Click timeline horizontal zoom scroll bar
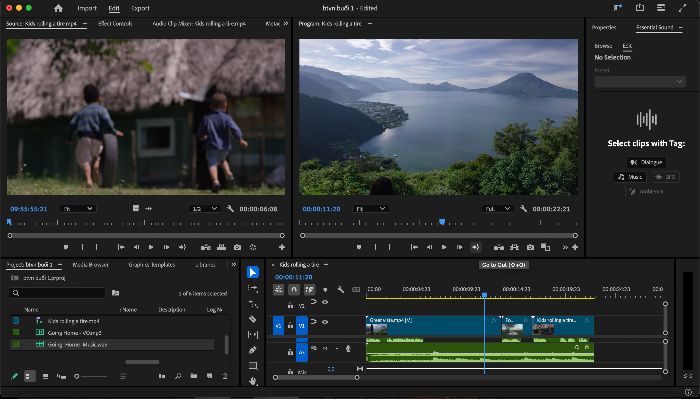This screenshot has width=700, height=399. click(x=316, y=377)
